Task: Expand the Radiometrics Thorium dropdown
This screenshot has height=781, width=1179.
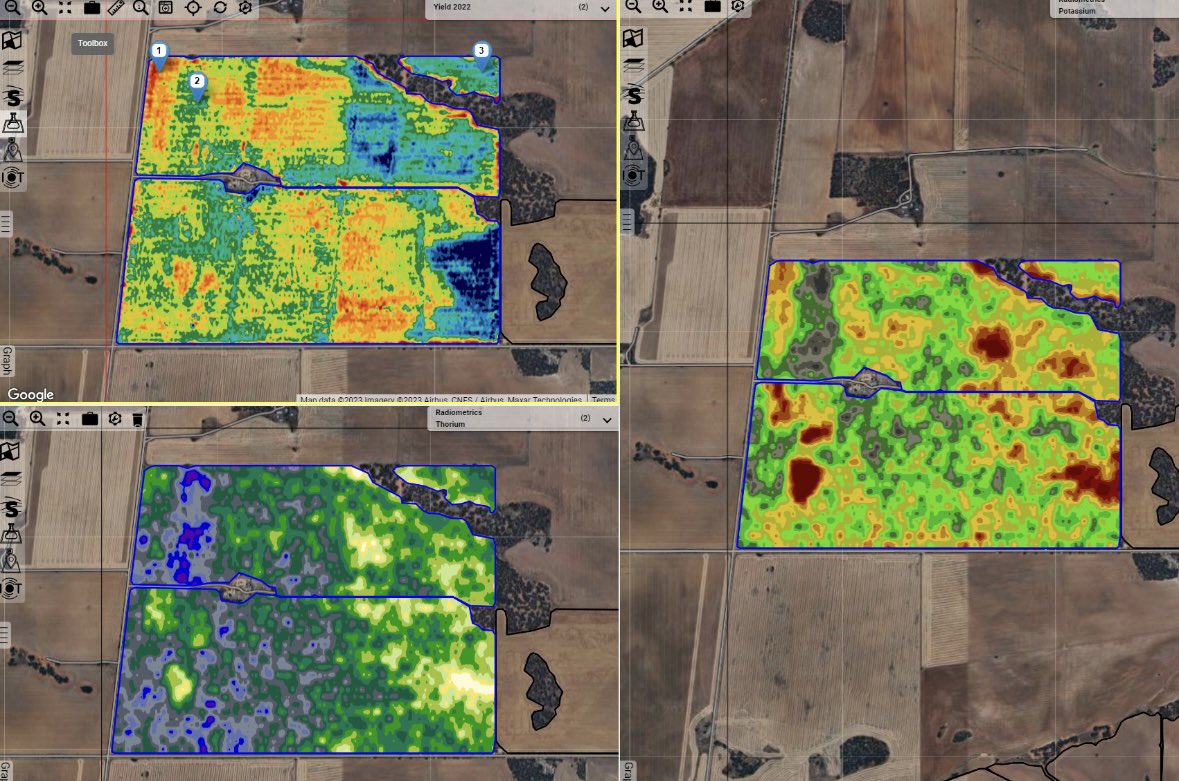Action: point(605,419)
